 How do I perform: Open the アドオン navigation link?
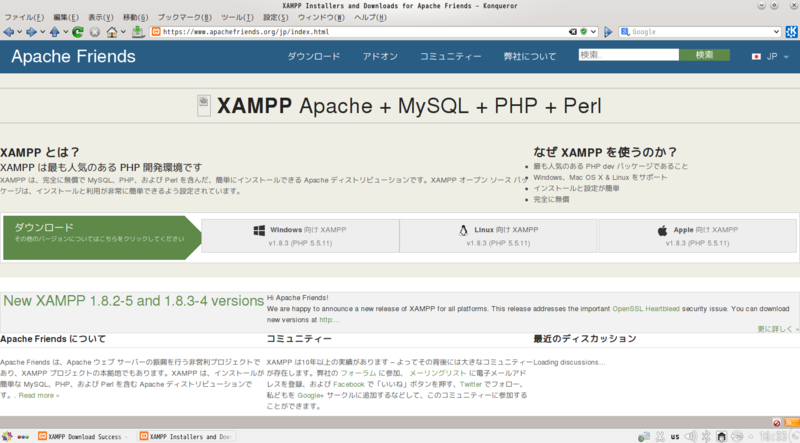380,57
